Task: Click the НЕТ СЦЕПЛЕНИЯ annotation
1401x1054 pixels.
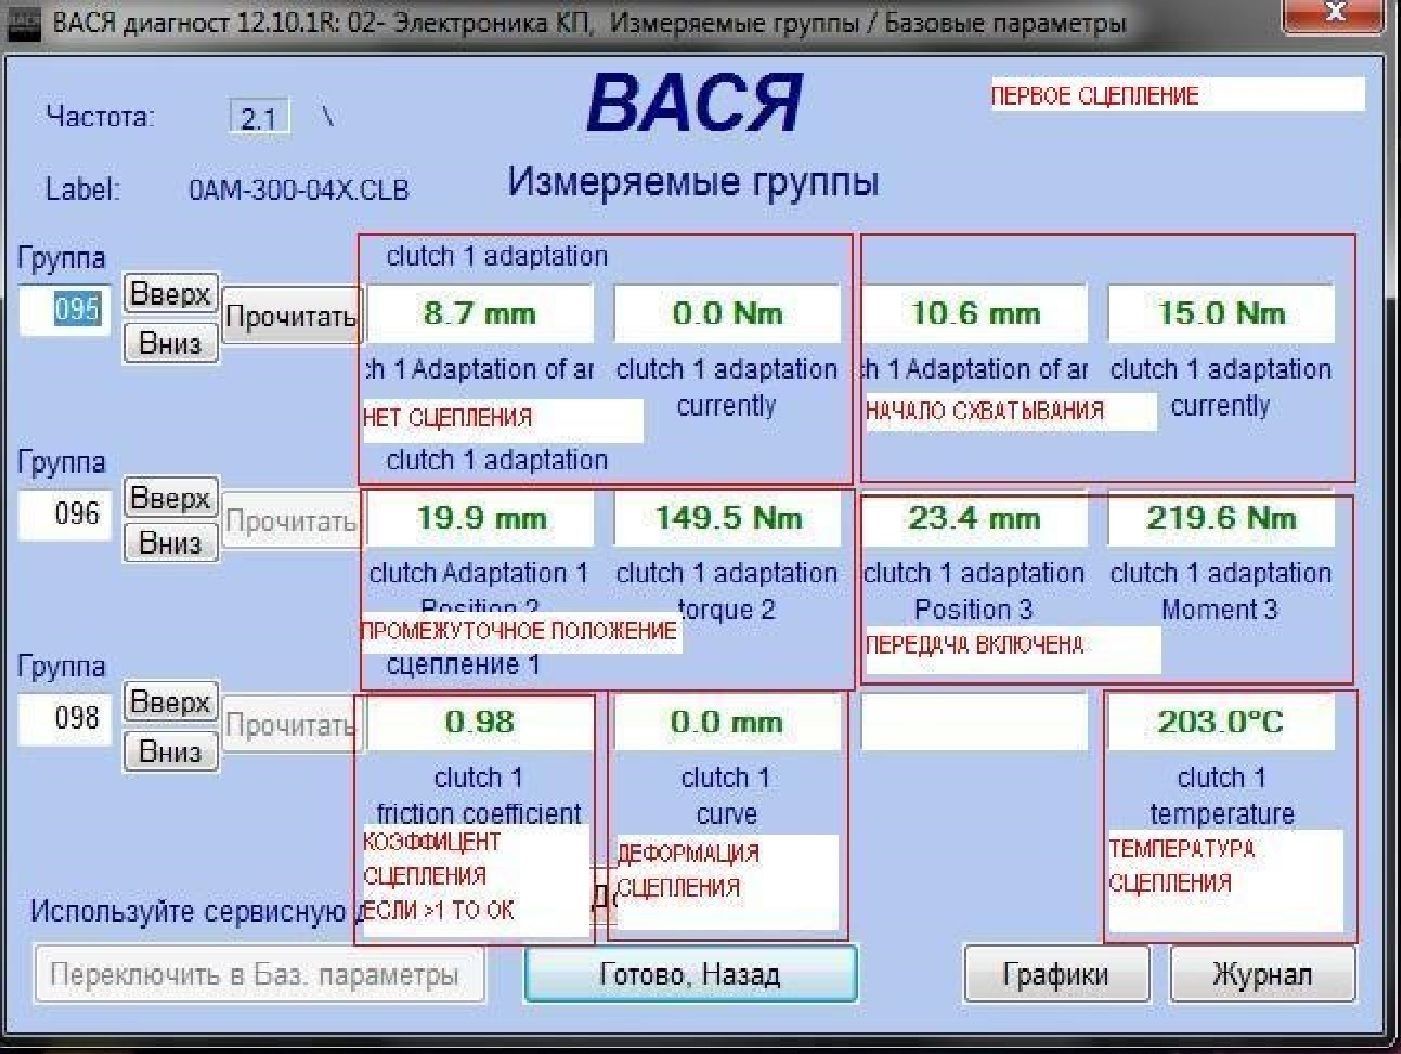Action: point(448,418)
